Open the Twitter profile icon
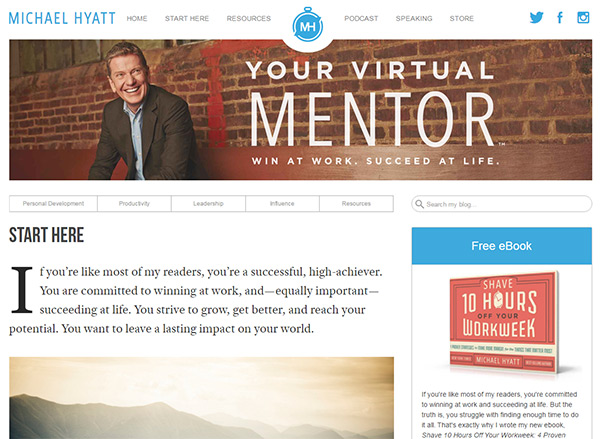 coord(536,18)
